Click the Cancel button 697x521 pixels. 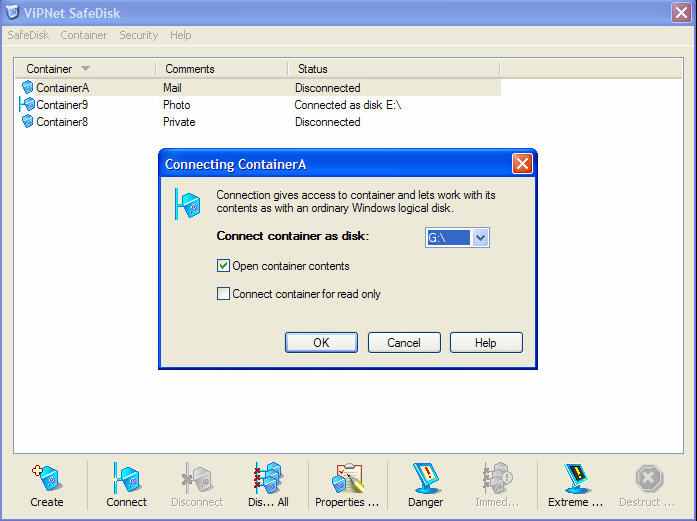coord(404,343)
